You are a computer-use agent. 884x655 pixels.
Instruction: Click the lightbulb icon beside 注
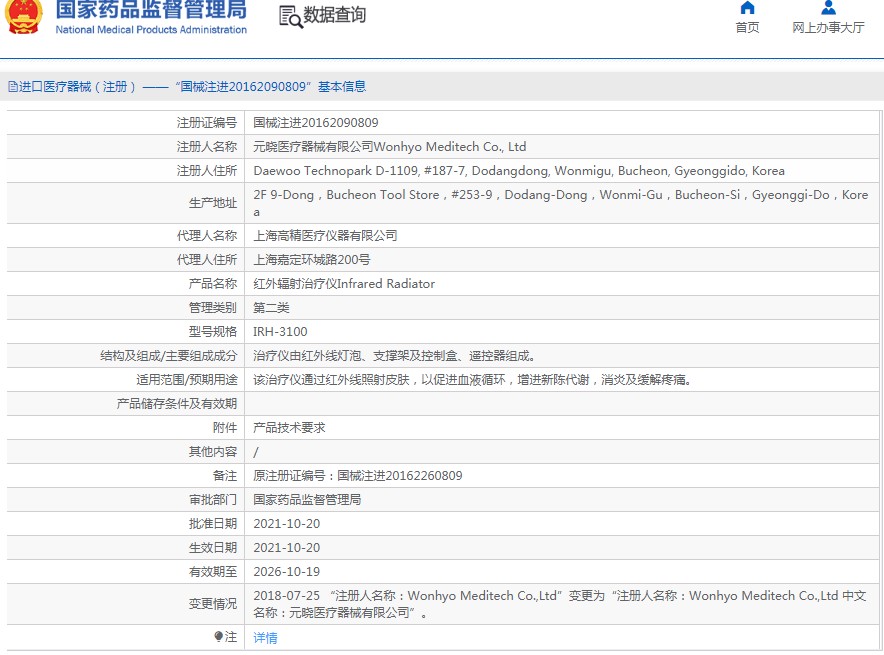click(x=219, y=636)
